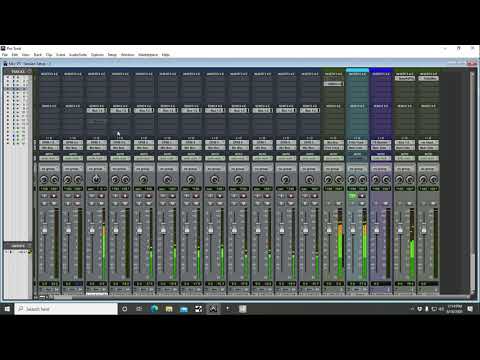Viewport: 480px width, 360px height.
Task: Click left pan knob on first channel strip
Action: pos(44,180)
